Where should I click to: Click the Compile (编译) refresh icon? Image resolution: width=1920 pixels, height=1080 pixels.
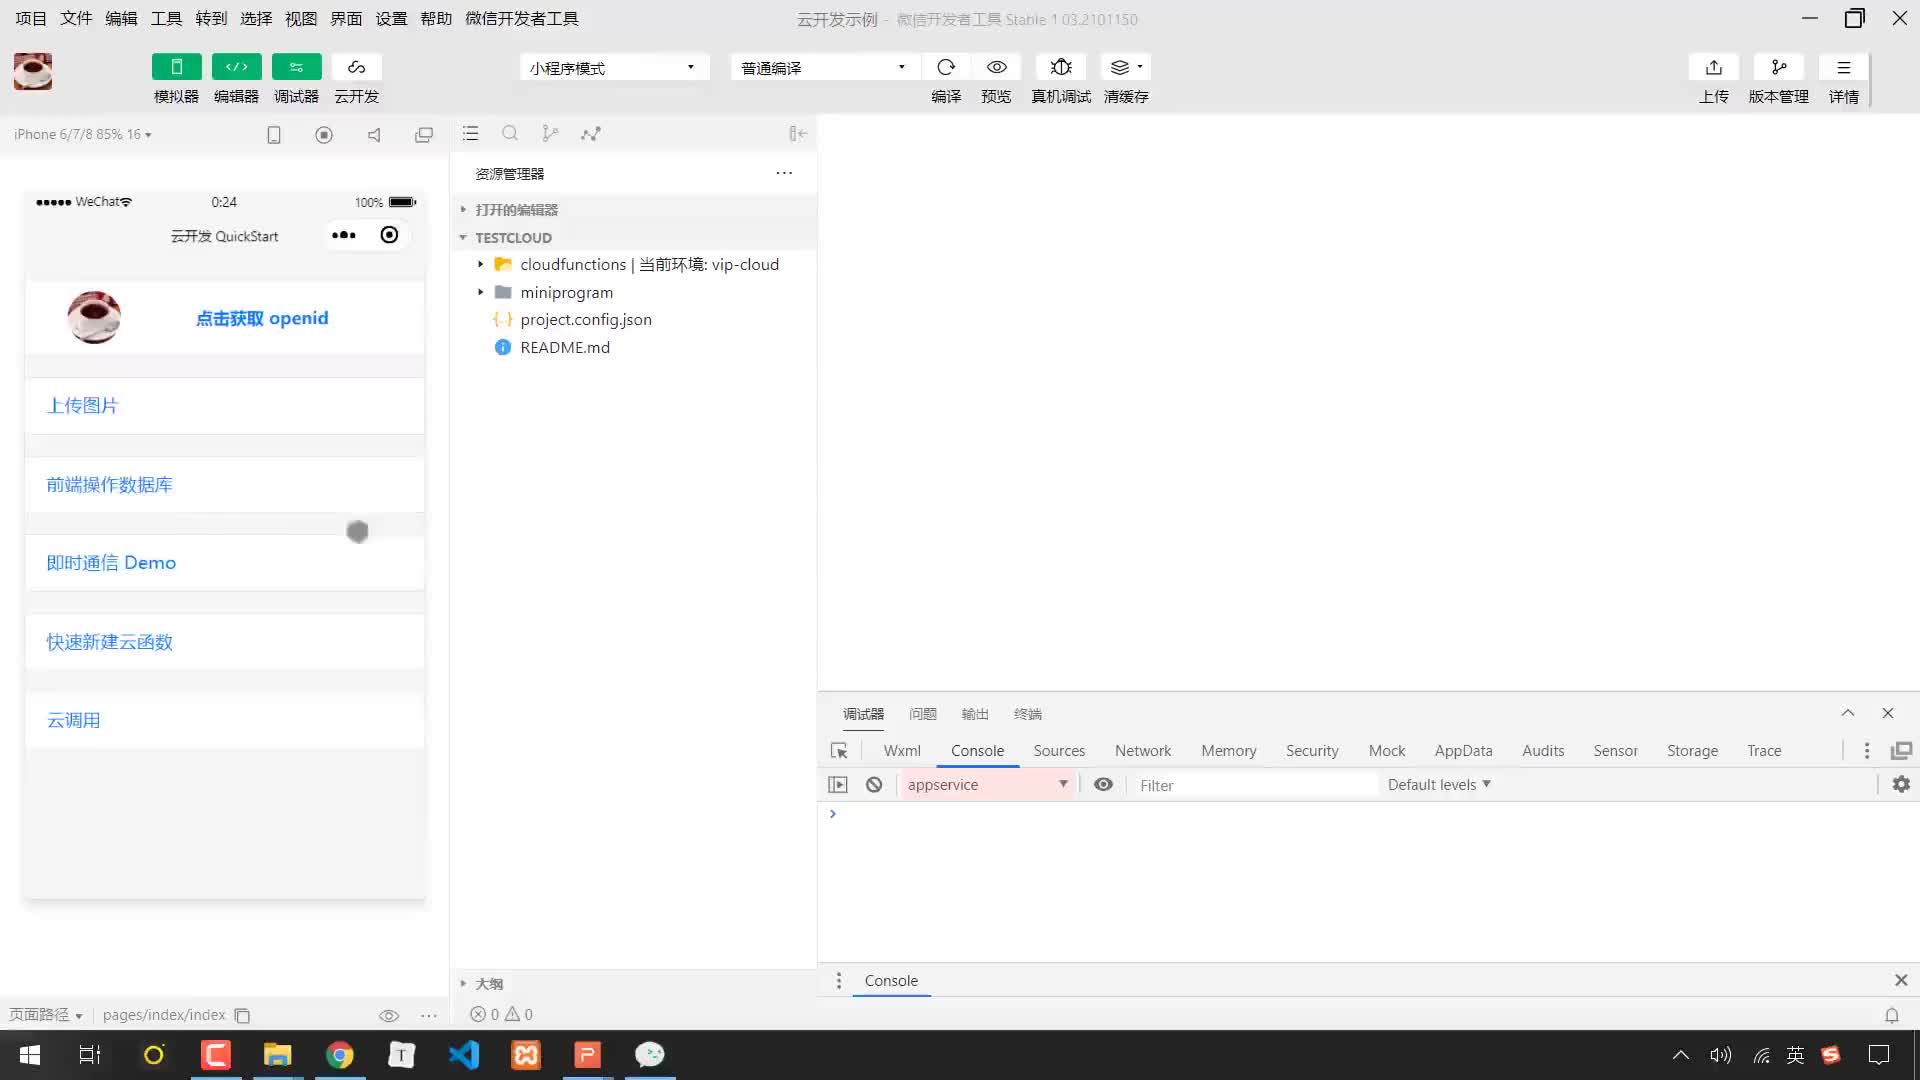coord(946,67)
